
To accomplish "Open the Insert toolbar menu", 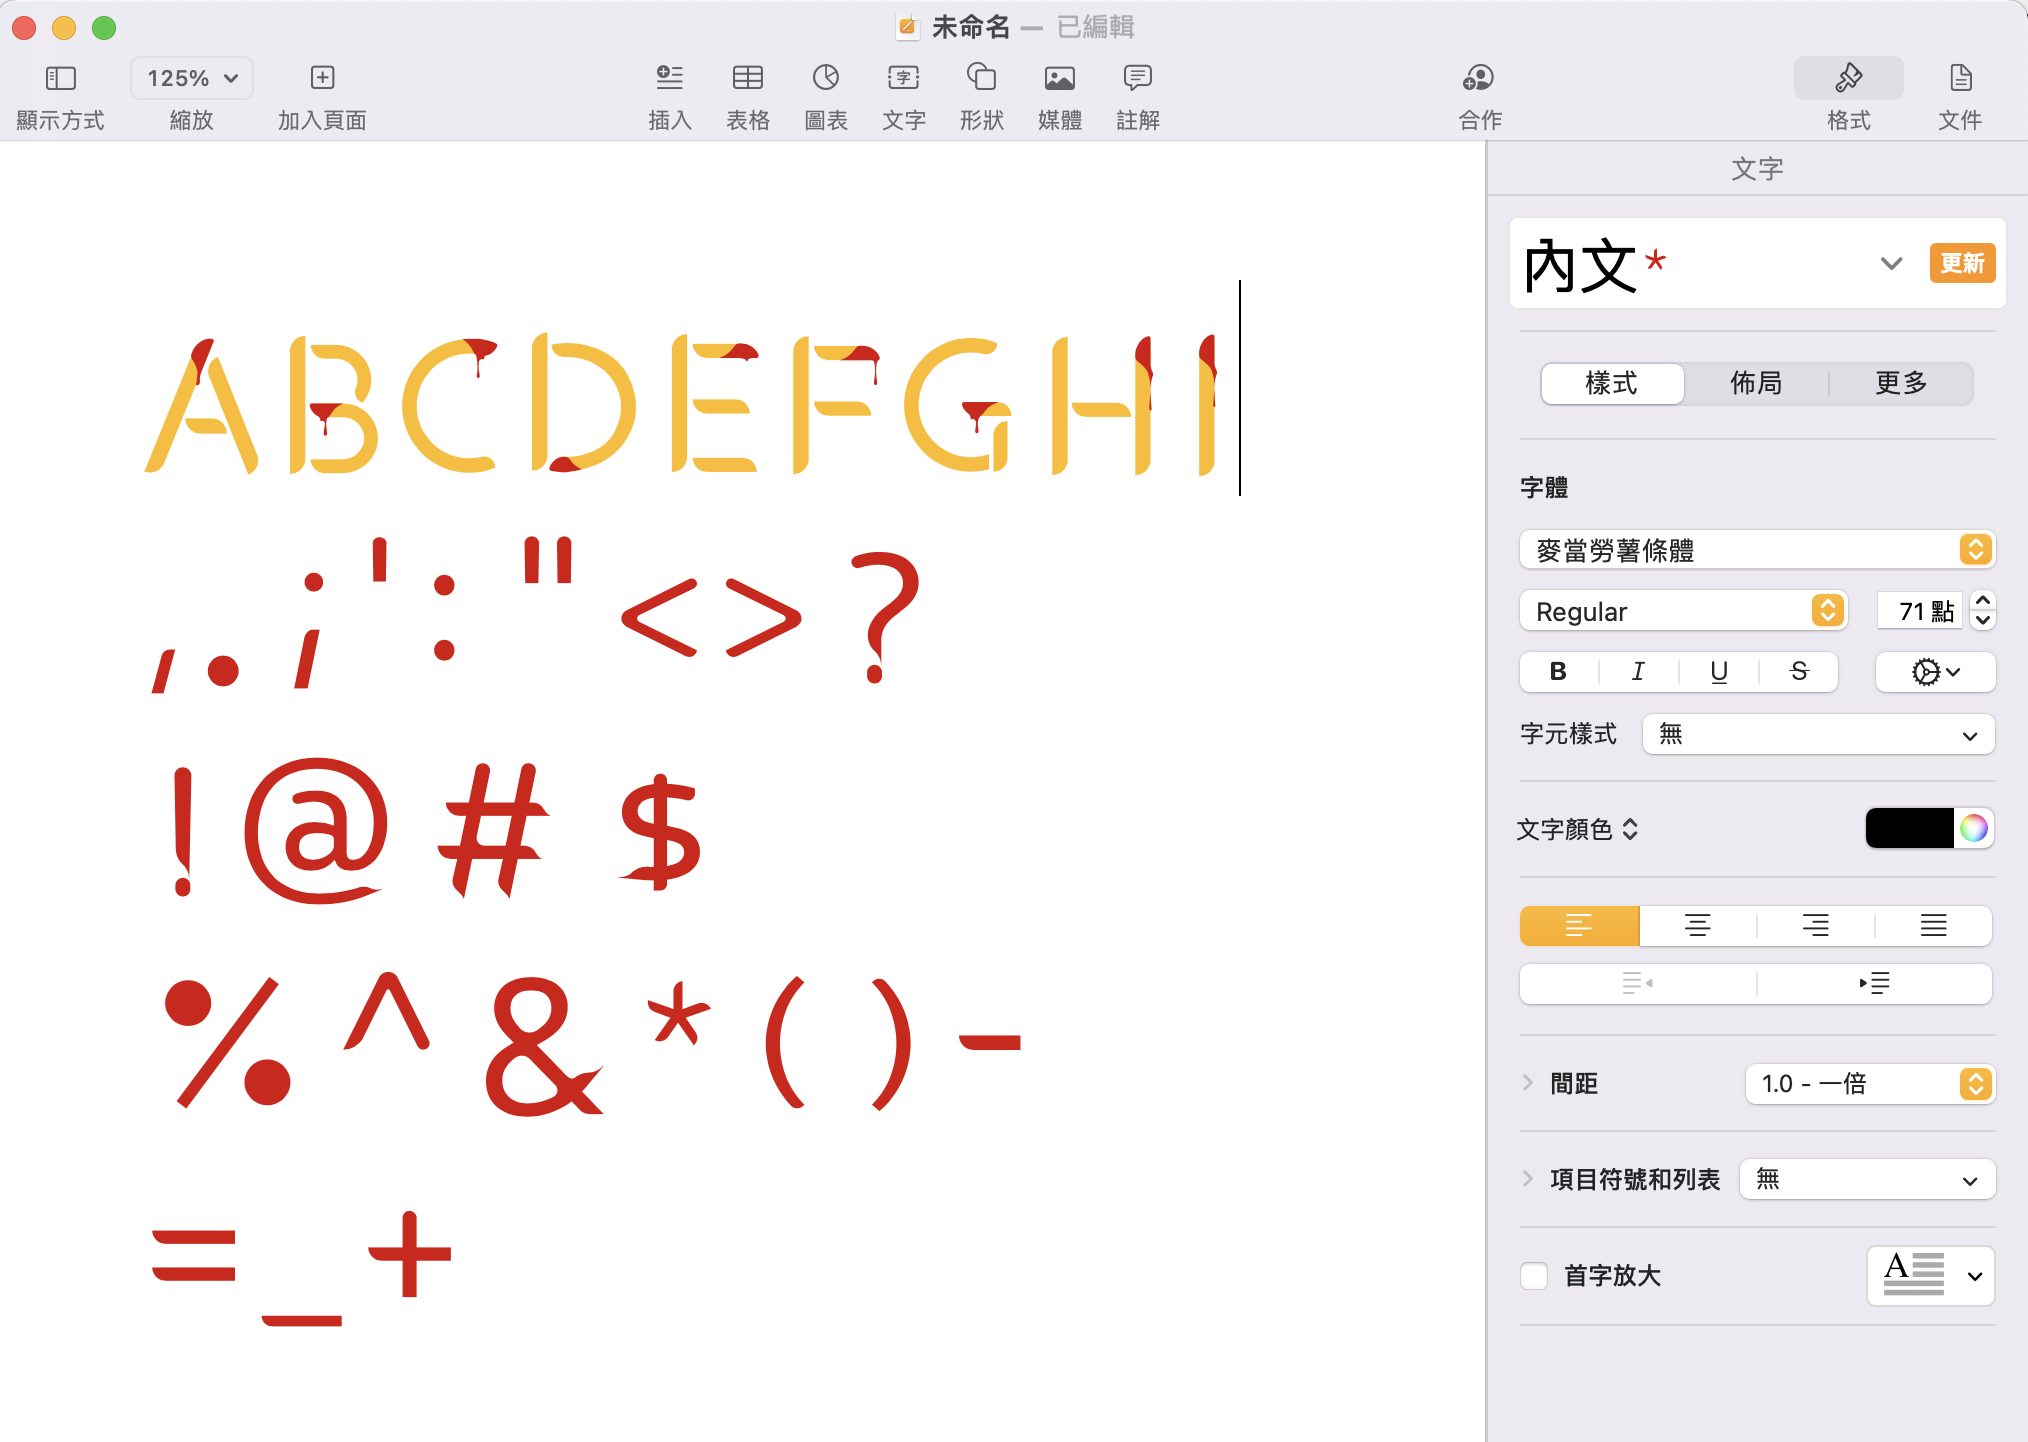I will [669, 78].
